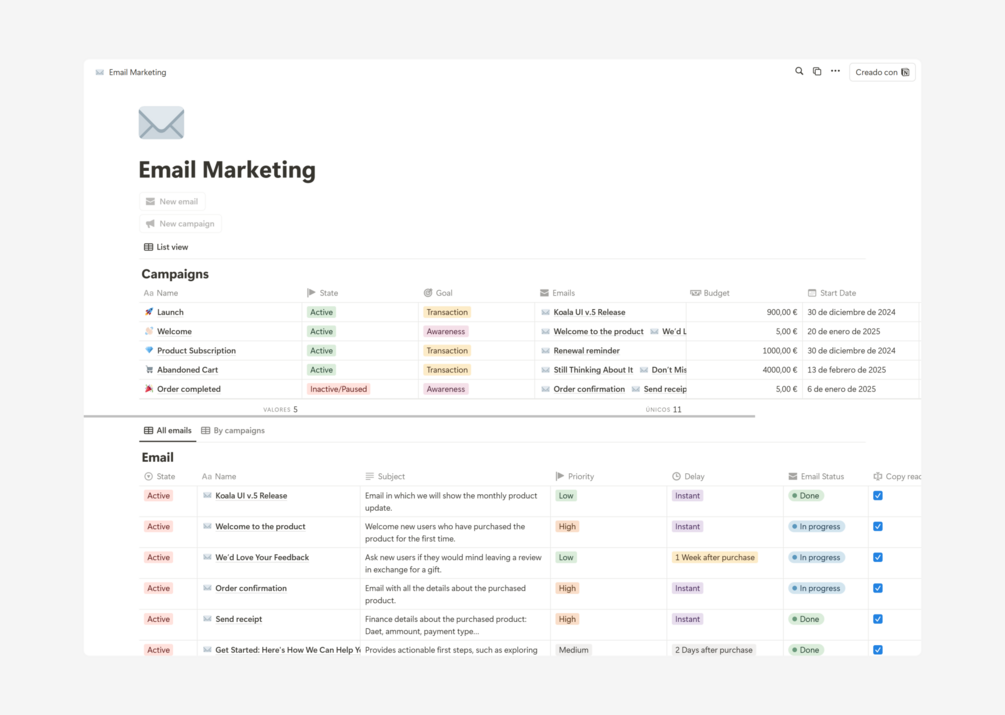Viewport: 1005px width, 715px height.
Task: Toggle Copy ready checkbox for Order confirmation
Action: tap(878, 588)
